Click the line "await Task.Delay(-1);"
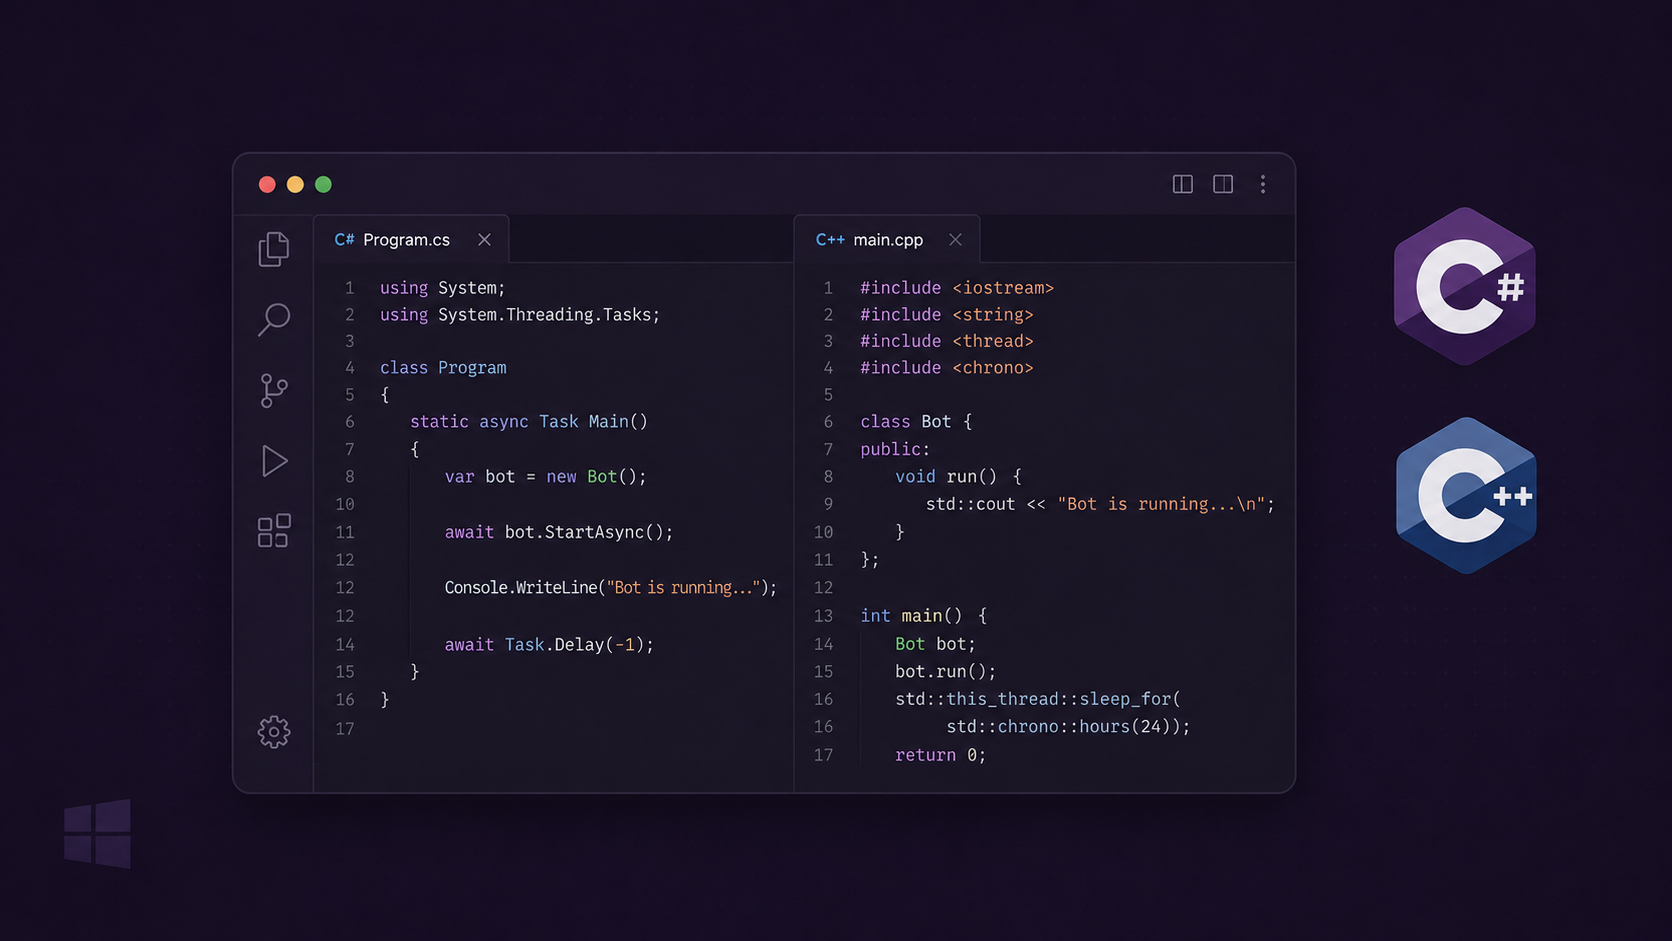The image size is (1672, 941). 549,645
